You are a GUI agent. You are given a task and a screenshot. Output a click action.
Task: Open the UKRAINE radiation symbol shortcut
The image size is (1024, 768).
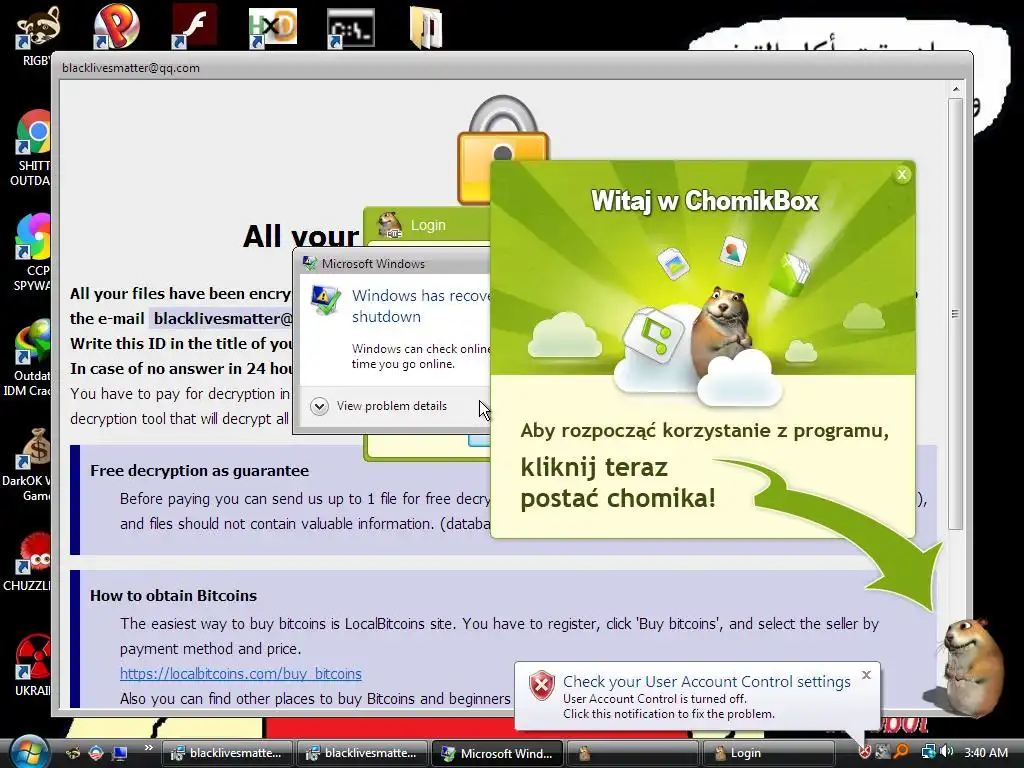33,665
